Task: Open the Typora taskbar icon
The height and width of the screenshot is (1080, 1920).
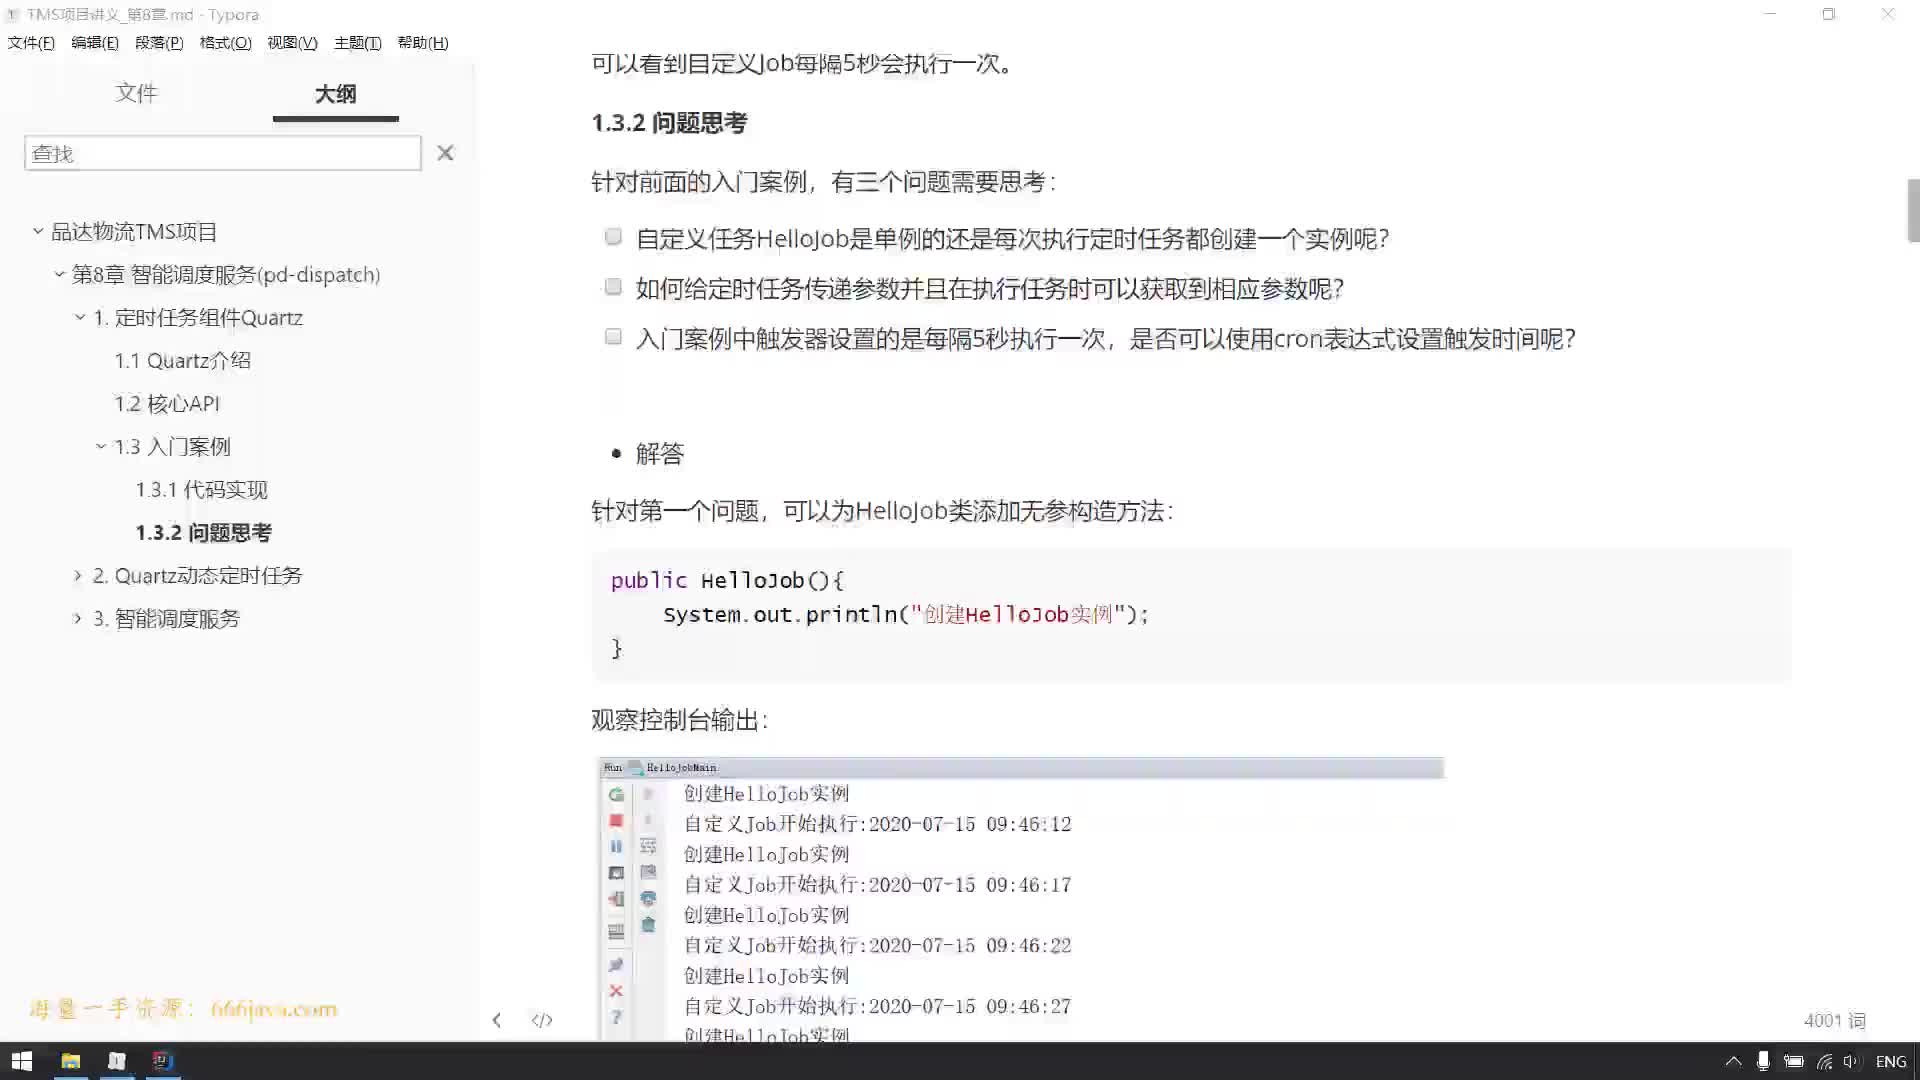Action: coord(116,1061)
